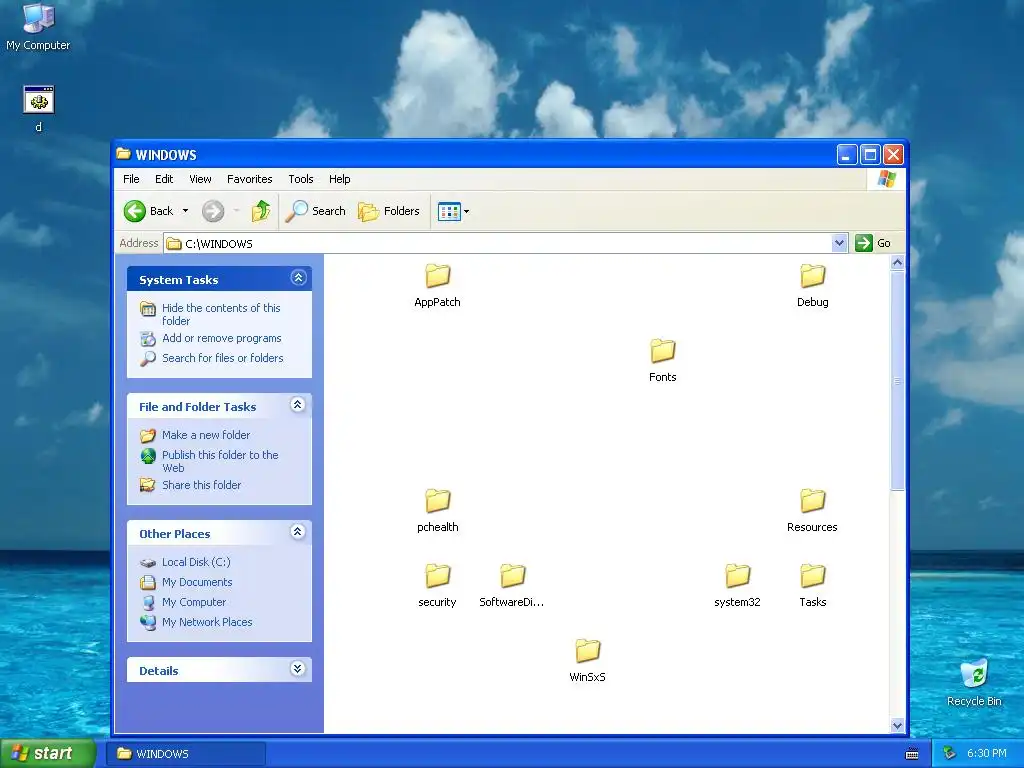Collapse the File and Folder Tasks panel

pos(298,405)
